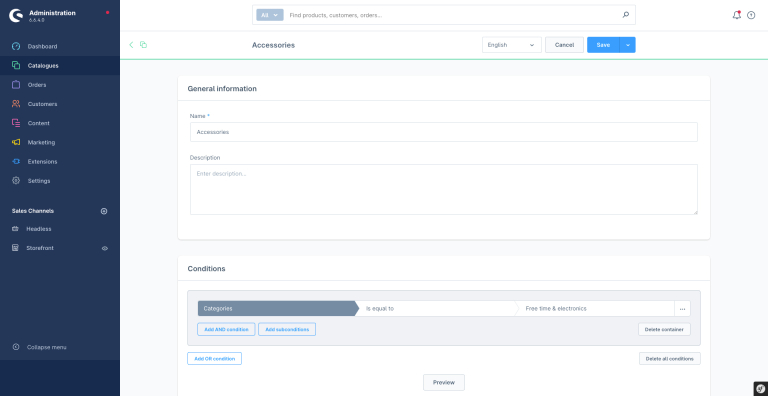Select the Headless sales channel label

[39, 229]
